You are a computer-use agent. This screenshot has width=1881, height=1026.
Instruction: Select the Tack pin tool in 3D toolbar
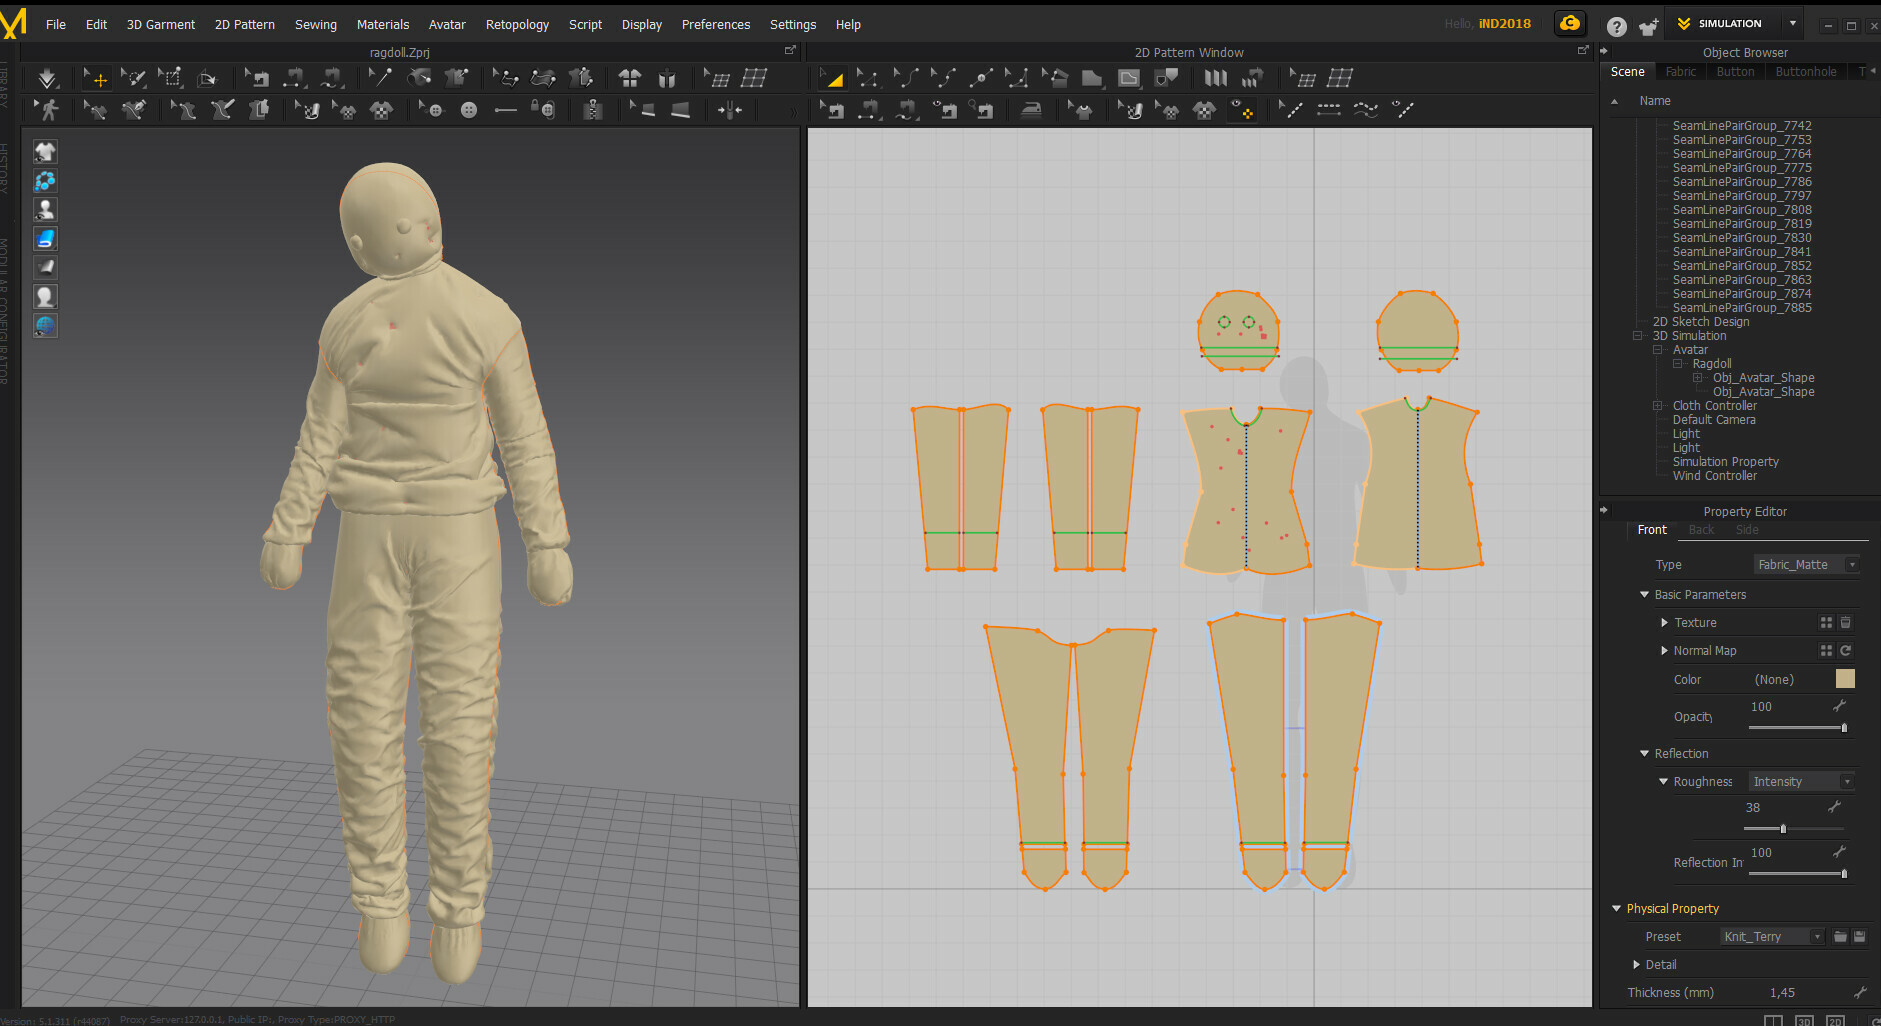coord(380,78)
